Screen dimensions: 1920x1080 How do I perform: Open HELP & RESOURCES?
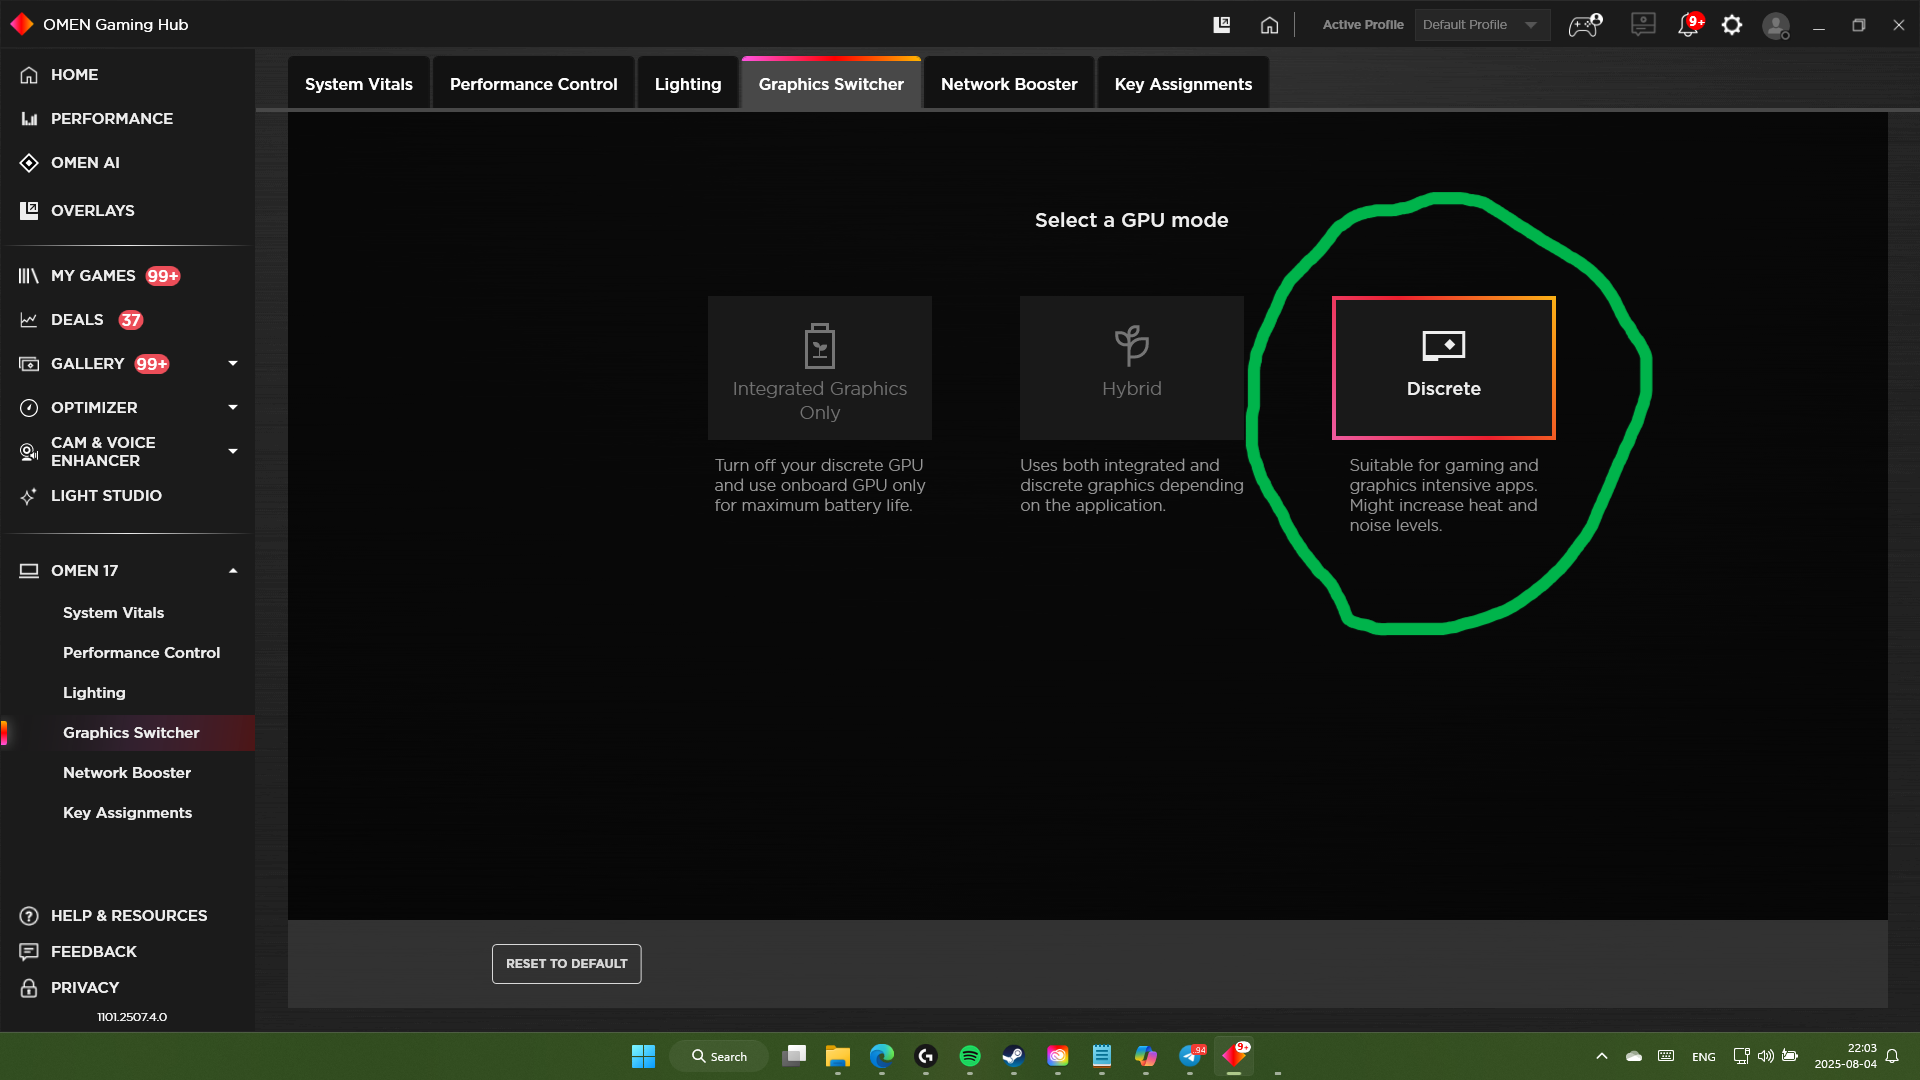[x=127, y=916]
